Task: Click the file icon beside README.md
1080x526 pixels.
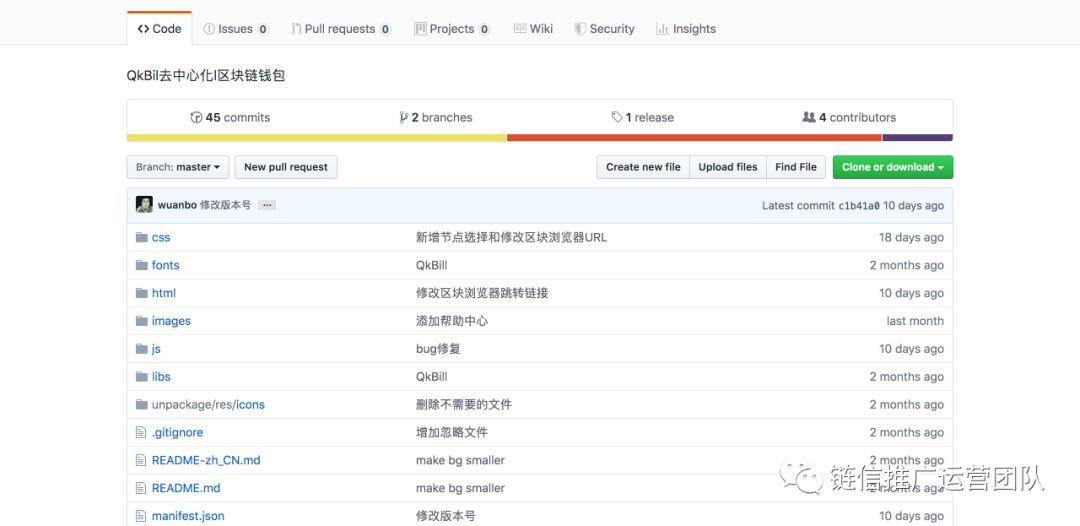Action: click(141, 489)
